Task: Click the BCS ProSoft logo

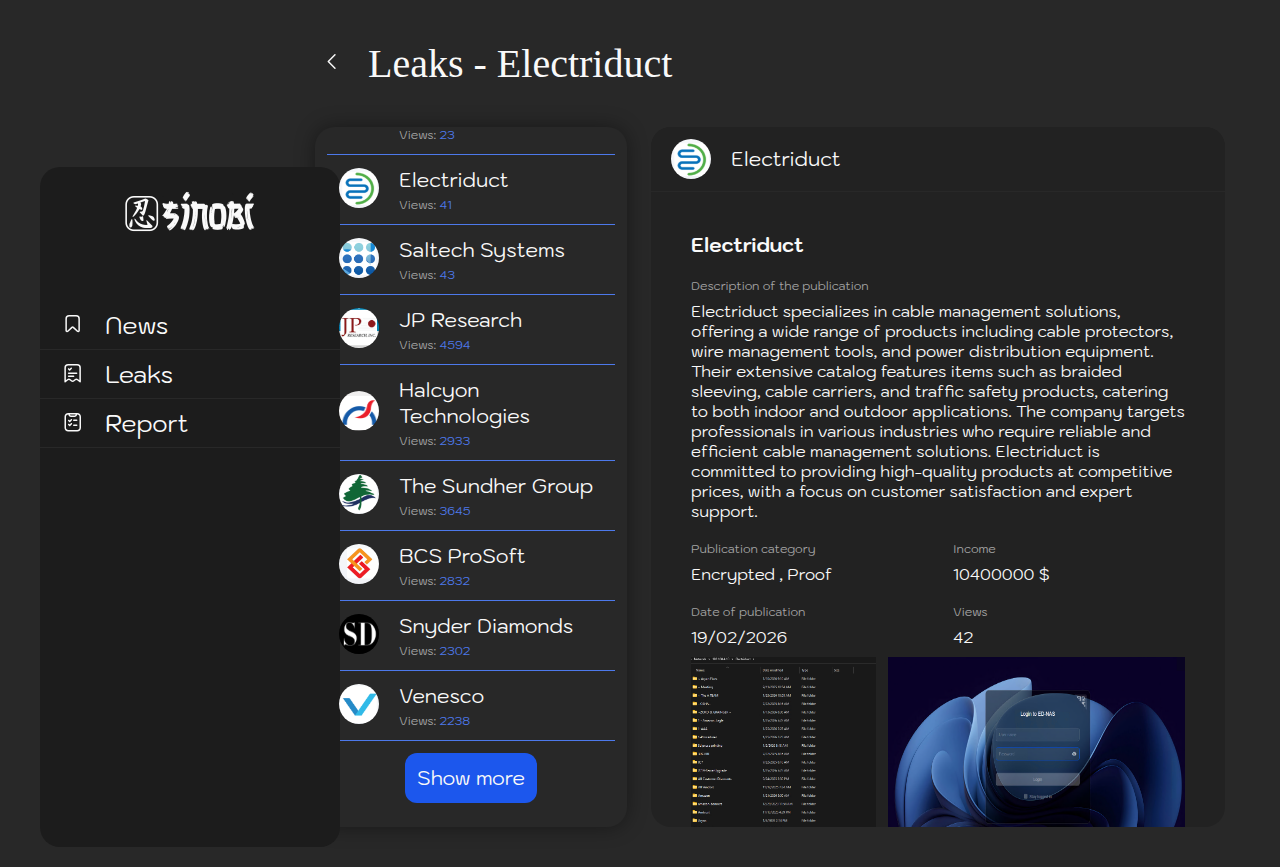Action: point(359,564)
